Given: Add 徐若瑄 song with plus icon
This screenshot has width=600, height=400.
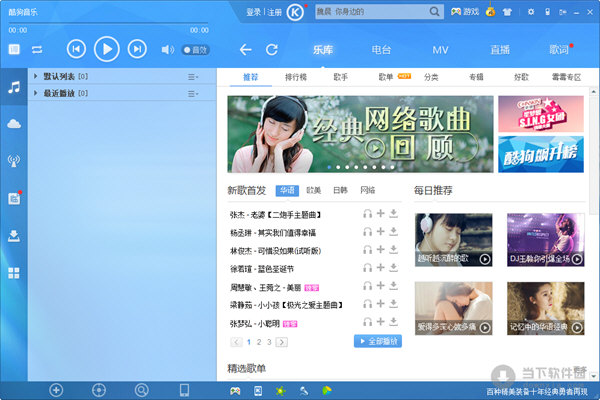Looking at the screenshot, I should pyautogui.click(x=380, y=267).
